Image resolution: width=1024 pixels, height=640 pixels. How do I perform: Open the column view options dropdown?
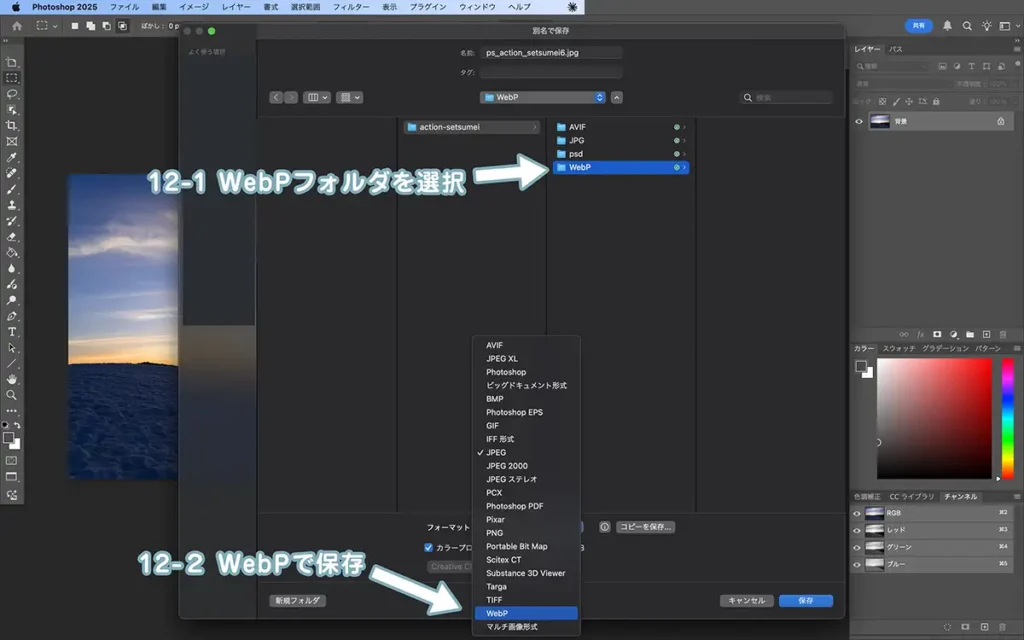click(x=317, y=97)
